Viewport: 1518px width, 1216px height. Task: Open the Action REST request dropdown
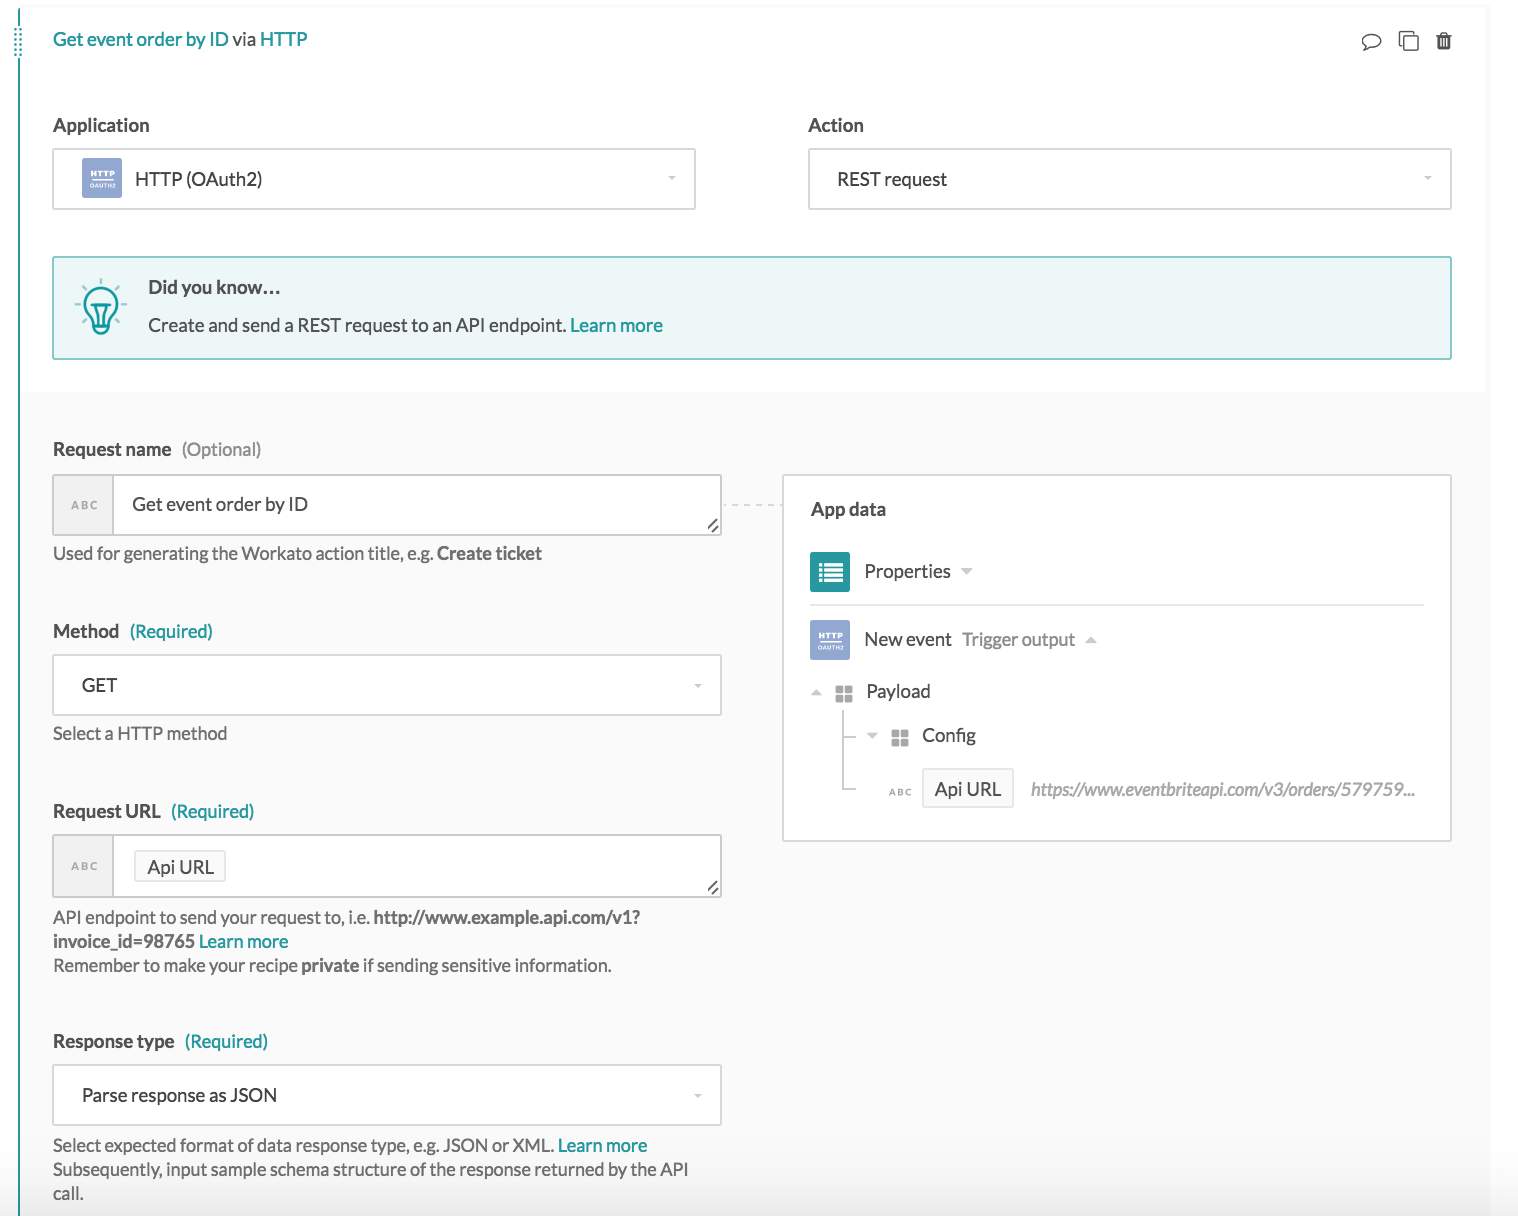point(1128,179)
